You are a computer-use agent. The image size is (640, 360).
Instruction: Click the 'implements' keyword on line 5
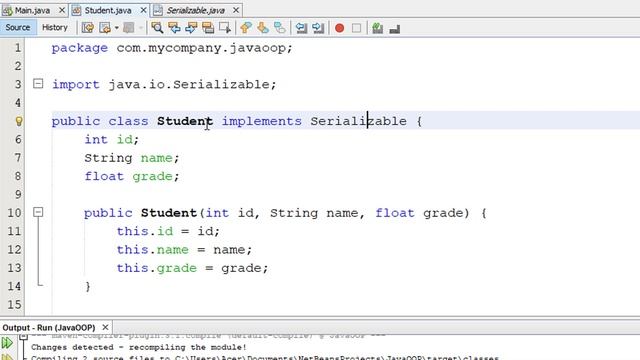(x=262, y=121)
